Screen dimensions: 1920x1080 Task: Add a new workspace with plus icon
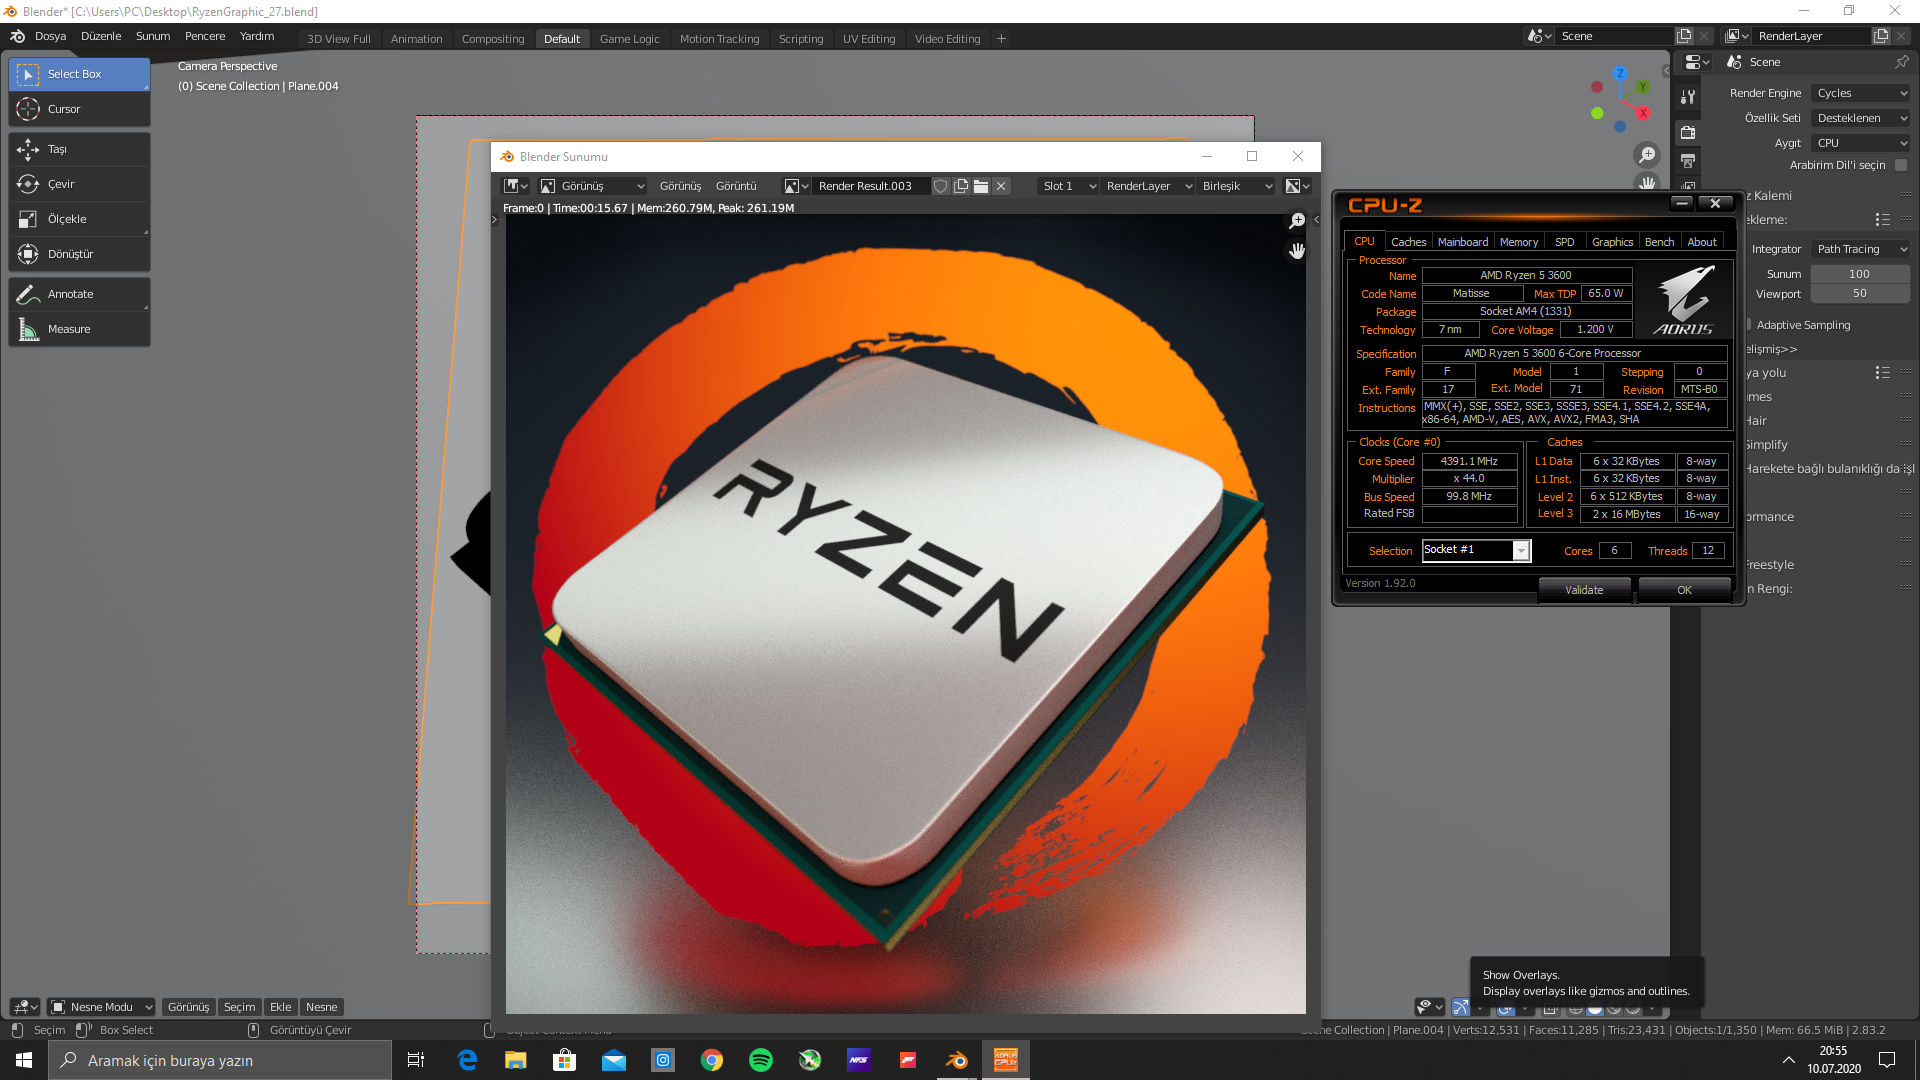coord(1001,39)
